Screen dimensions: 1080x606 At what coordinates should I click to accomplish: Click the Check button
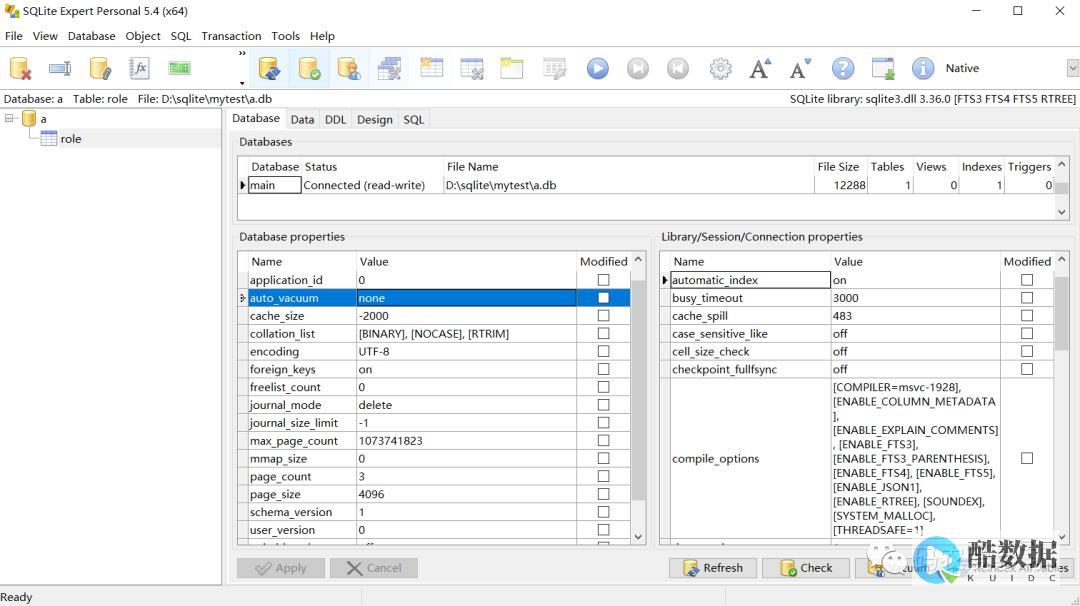[x=806, y=567]
